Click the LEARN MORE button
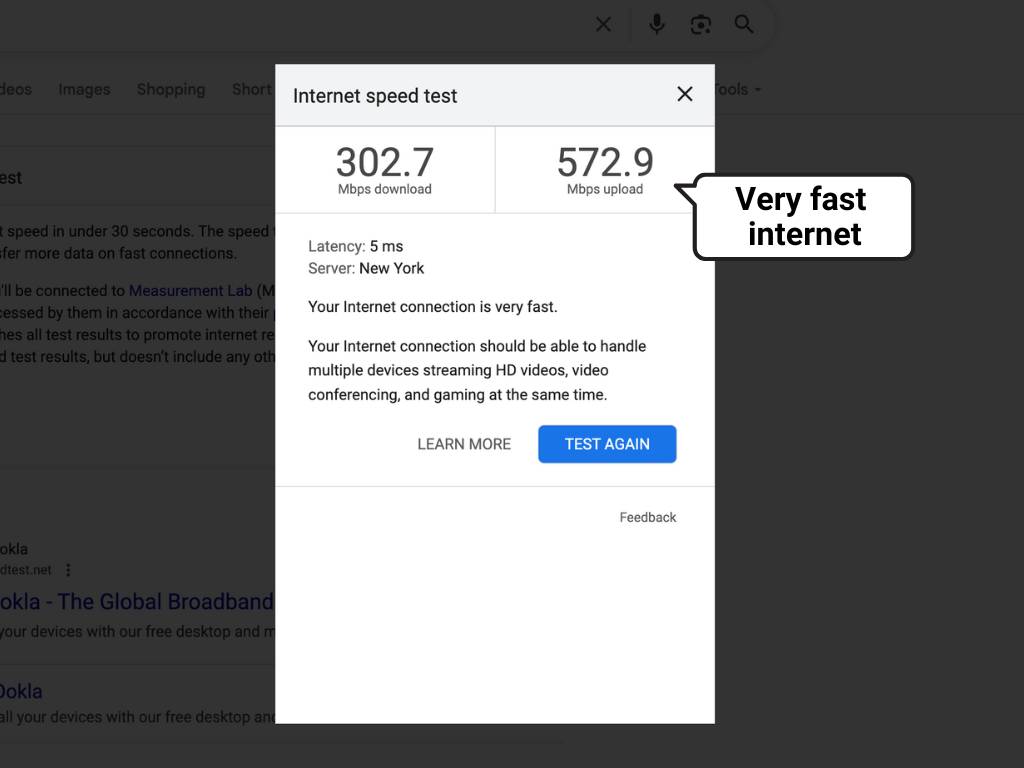The width and height of the screenshot is (1024, 768). click(x=464, y=444)
